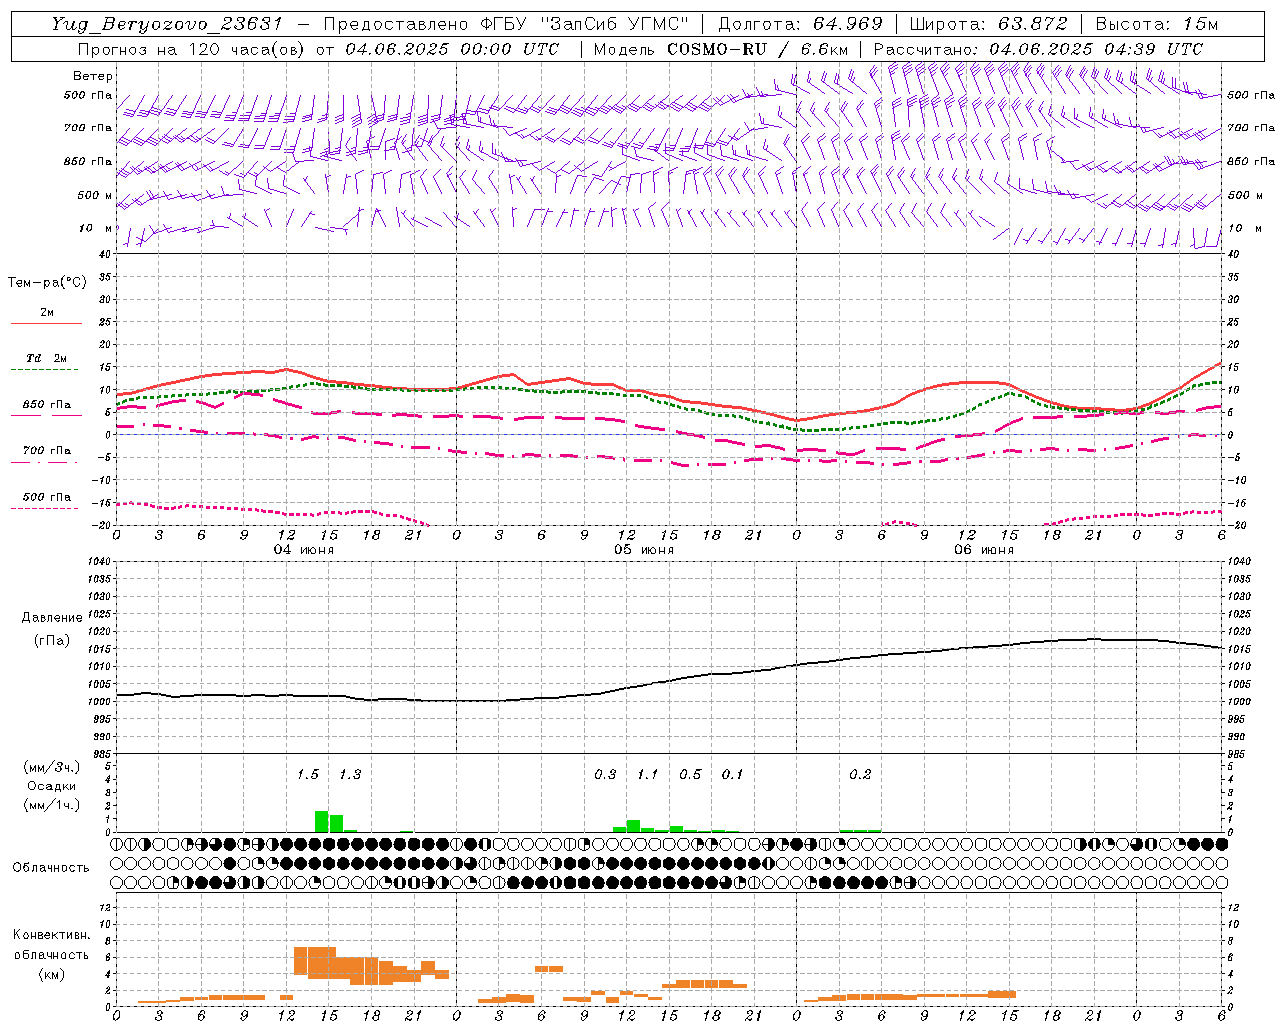Click the 0.1 precipitation amount
1280x1024 pixels.
733,775
